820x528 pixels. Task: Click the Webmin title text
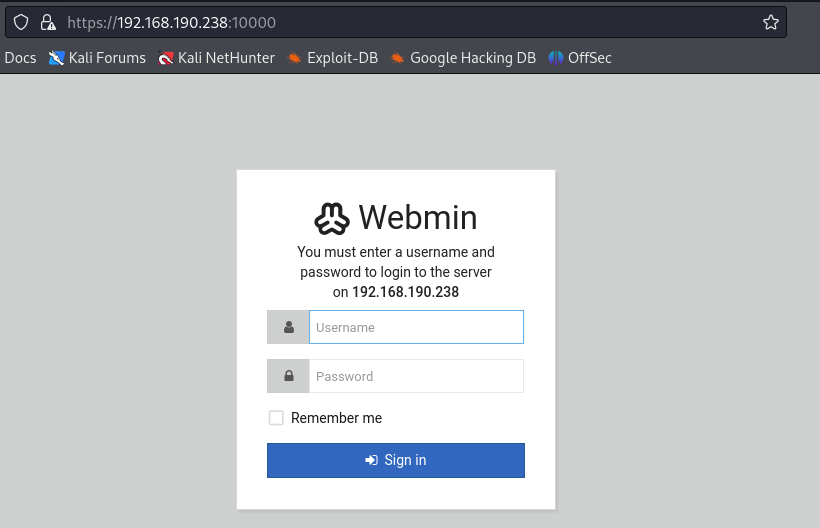[418, 217]
